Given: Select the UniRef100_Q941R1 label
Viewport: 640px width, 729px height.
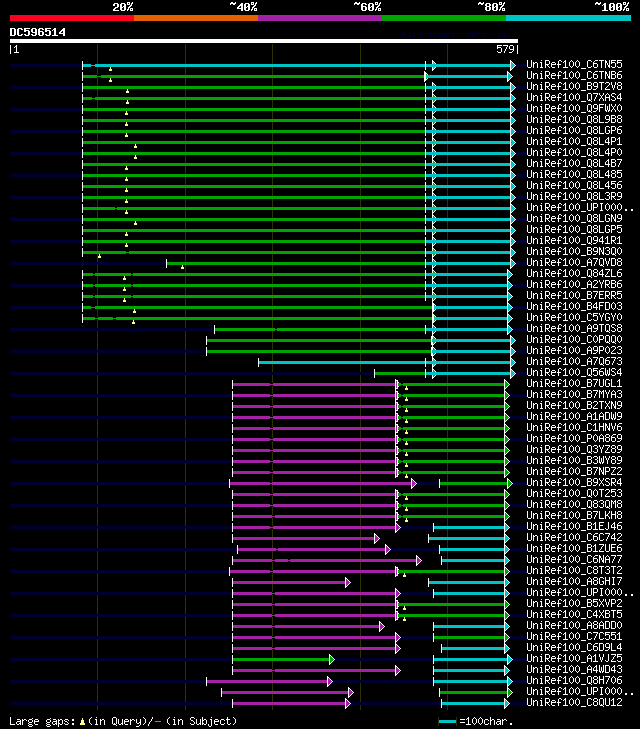Looking at the screenshot, I should pyautogui.click(x=574, y=240).
